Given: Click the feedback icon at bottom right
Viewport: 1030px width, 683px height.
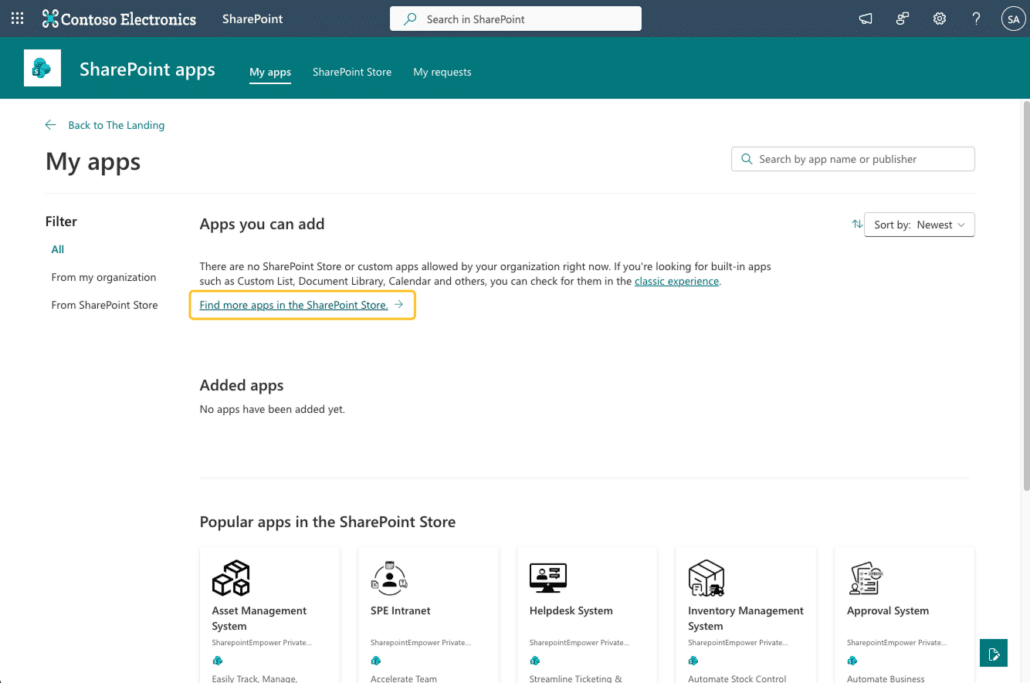Looking at the screenshot, I should coord(993,653).
